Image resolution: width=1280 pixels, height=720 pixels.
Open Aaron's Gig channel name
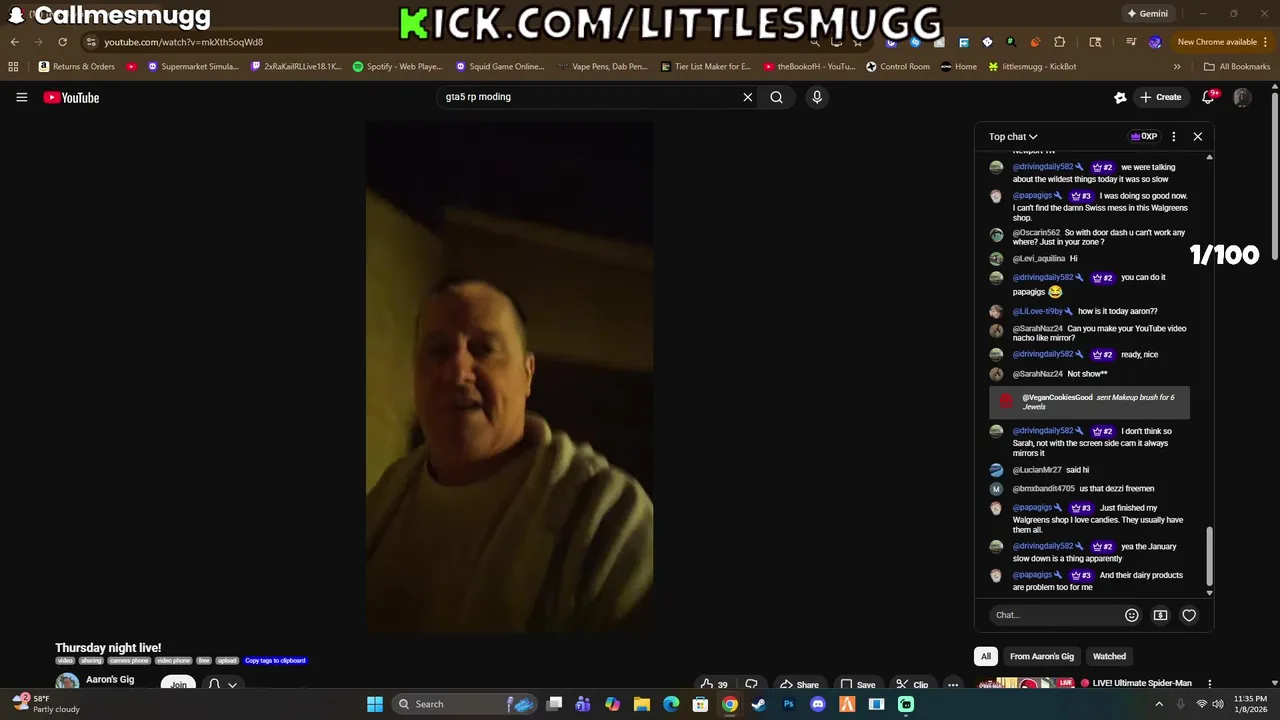110,680
